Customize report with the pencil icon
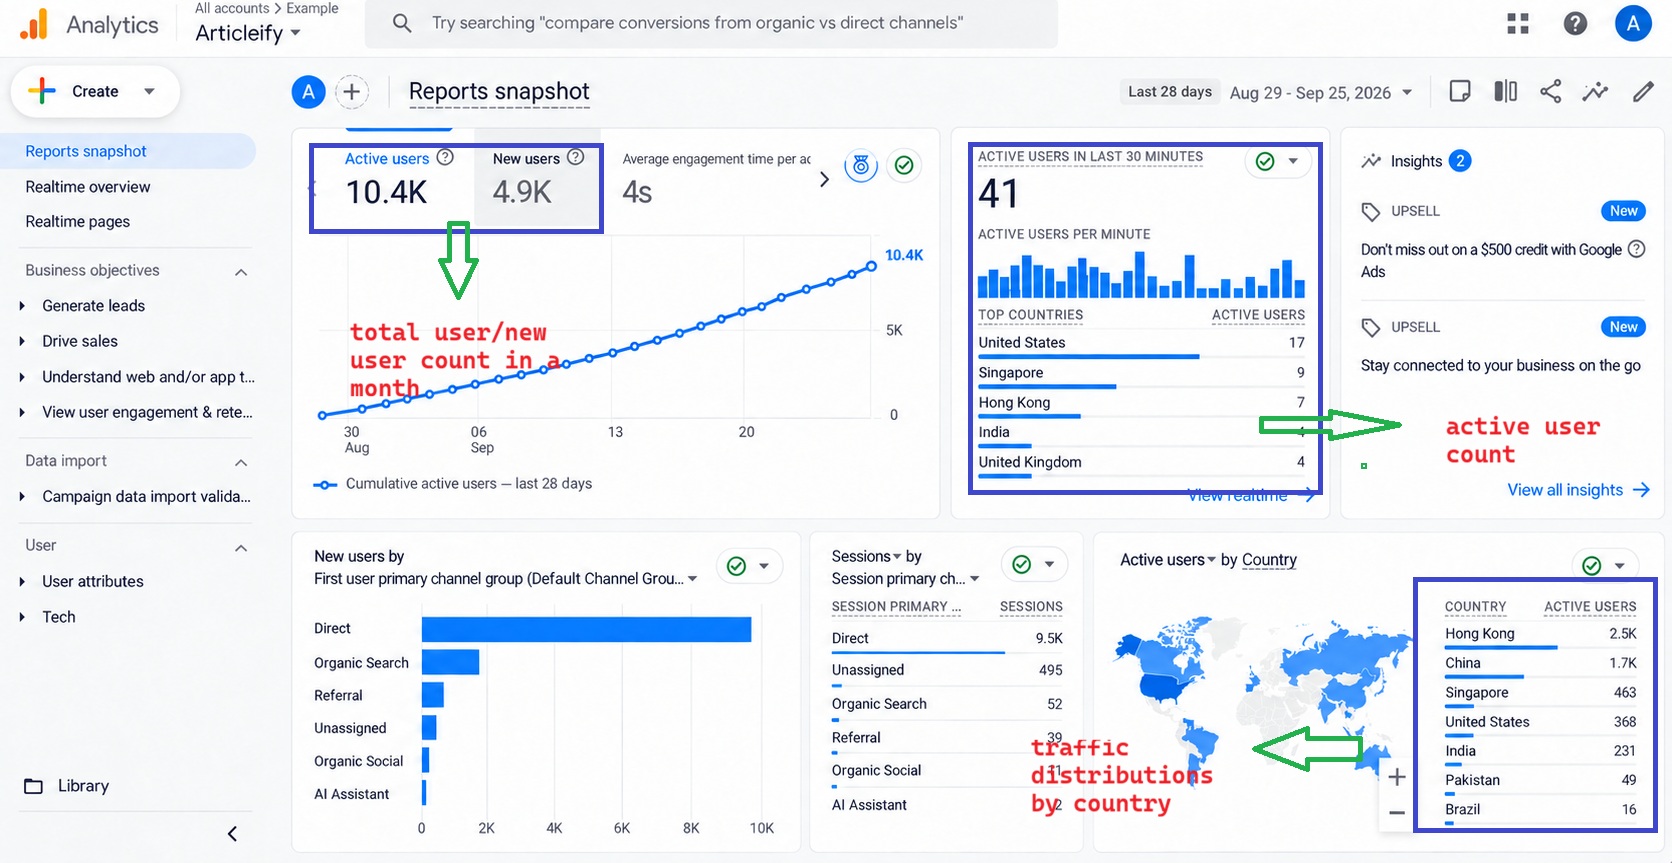Image resolution: width=1672 pixels, height=863 pixels. [1643, 92]
